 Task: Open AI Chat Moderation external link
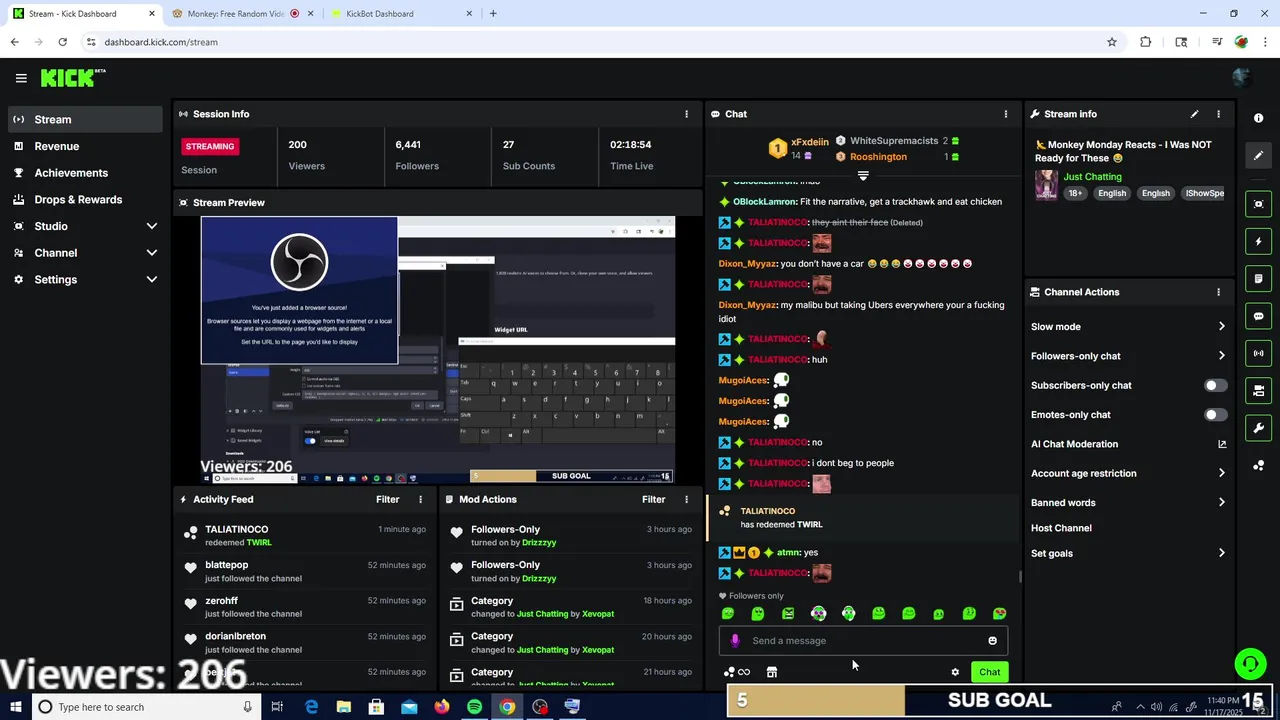(x=1221, y=444)
